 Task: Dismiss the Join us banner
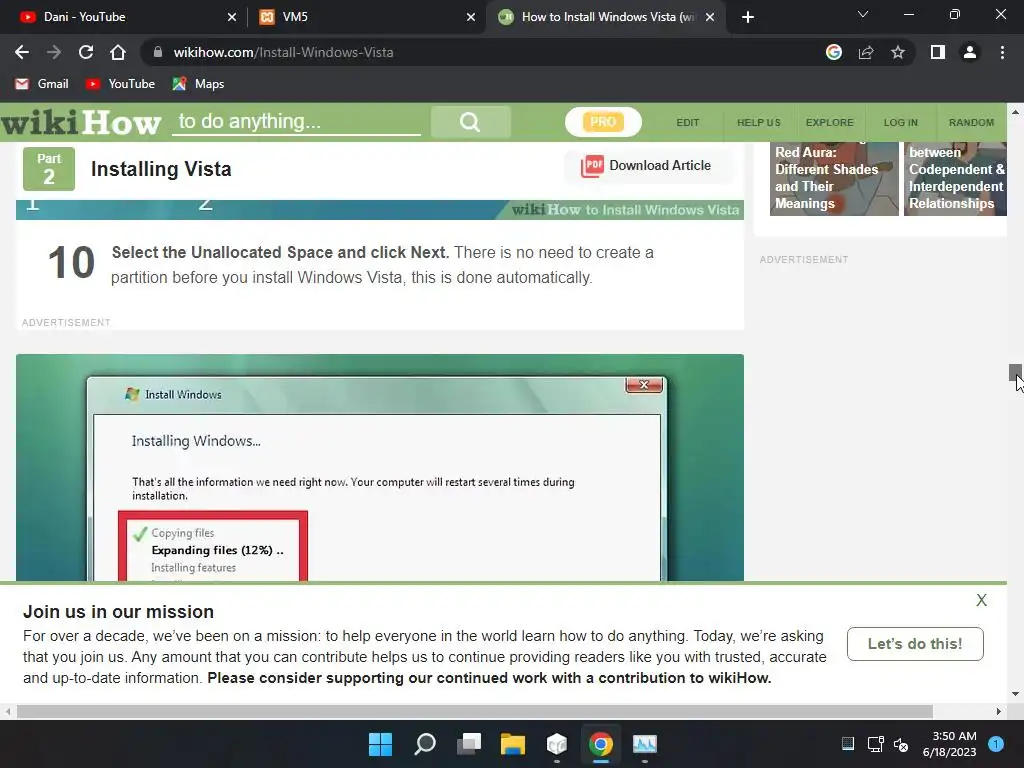pos(982,600)
